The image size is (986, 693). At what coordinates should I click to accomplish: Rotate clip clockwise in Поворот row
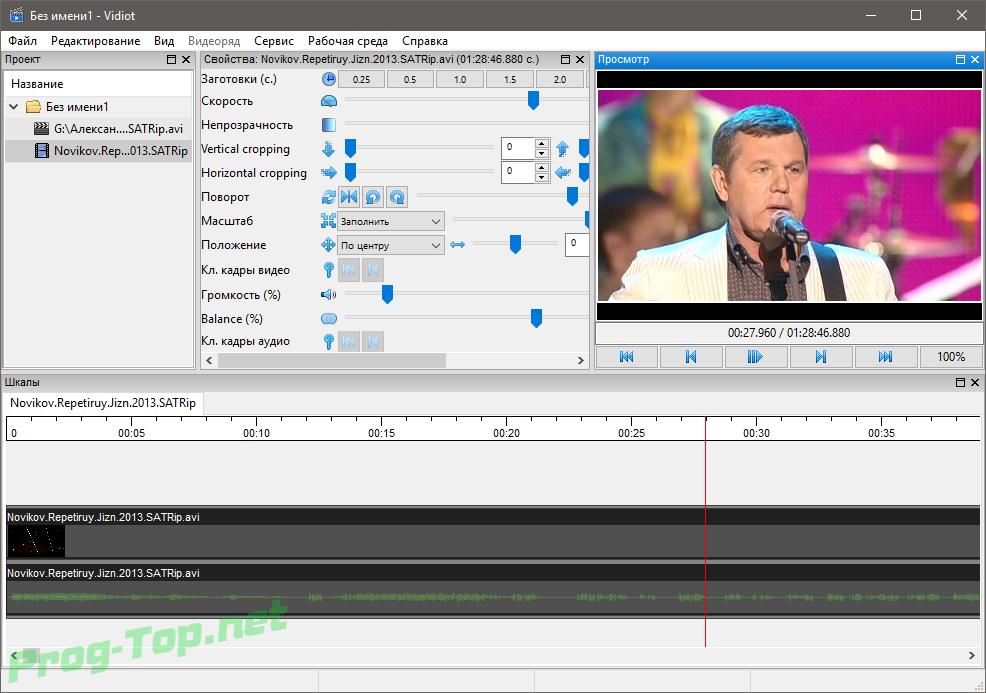coord(397,197)
